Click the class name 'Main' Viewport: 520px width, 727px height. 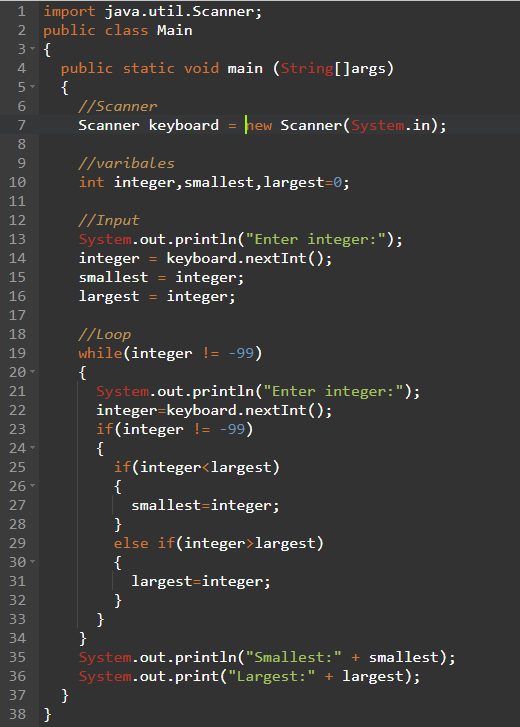pos(174,31)
